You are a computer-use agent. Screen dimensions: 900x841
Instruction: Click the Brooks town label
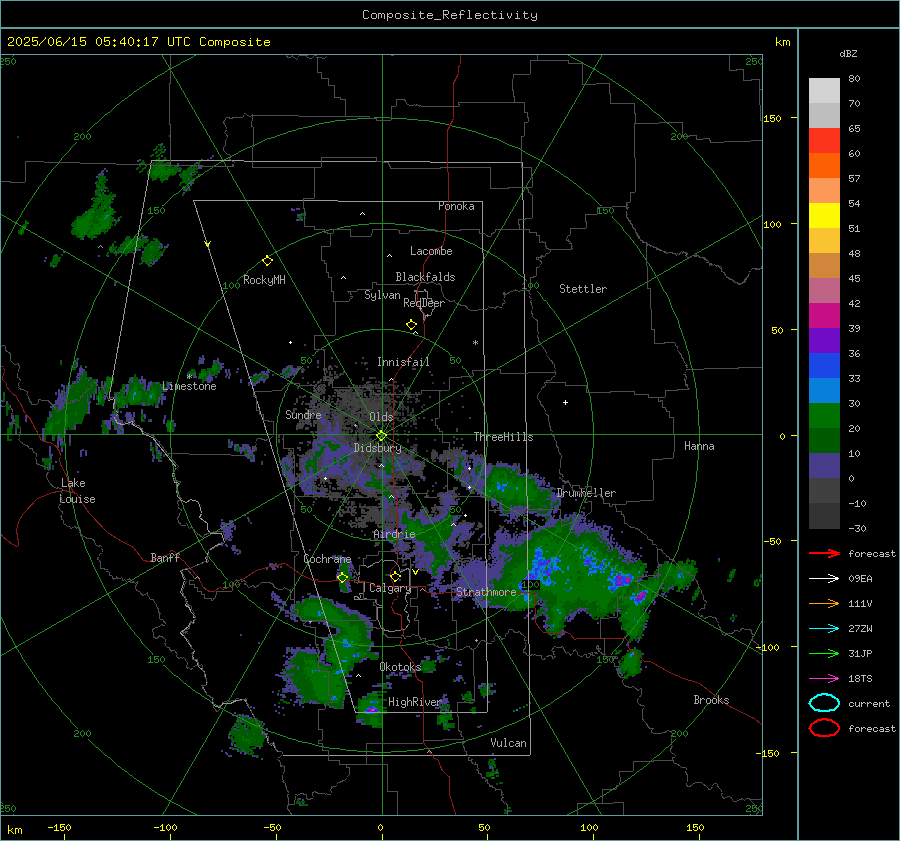click(x=711, y=700)
